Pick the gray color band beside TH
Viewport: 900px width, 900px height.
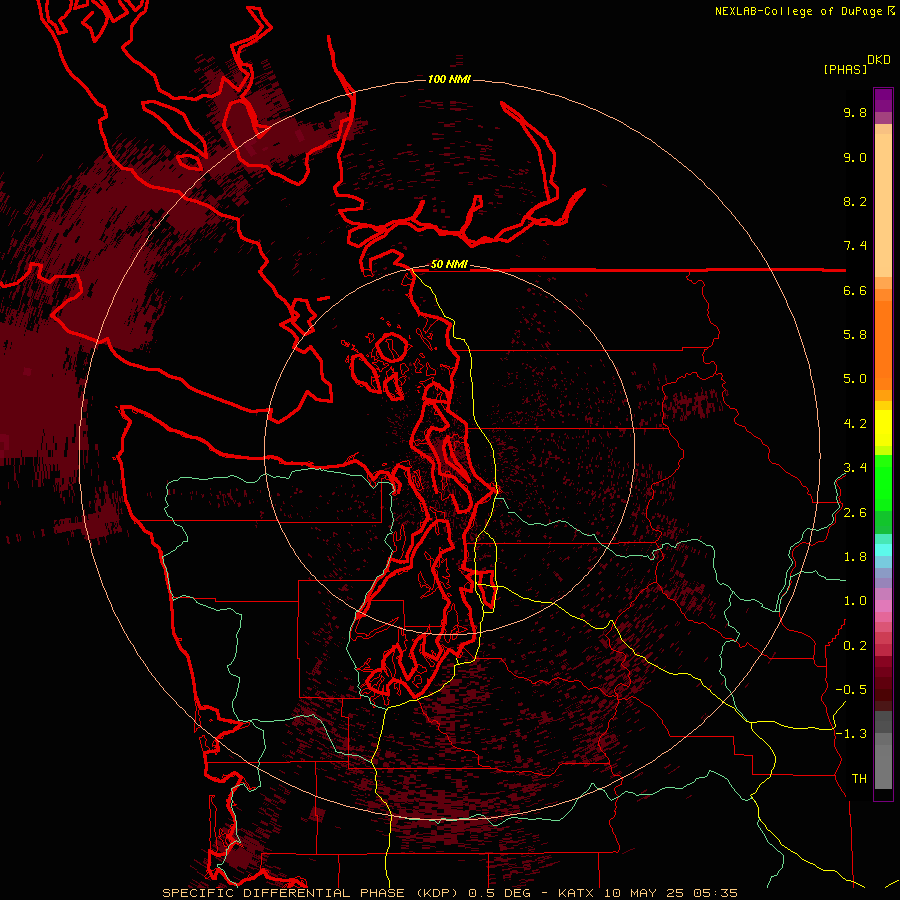pyautogui.click(x=883, y=769)
